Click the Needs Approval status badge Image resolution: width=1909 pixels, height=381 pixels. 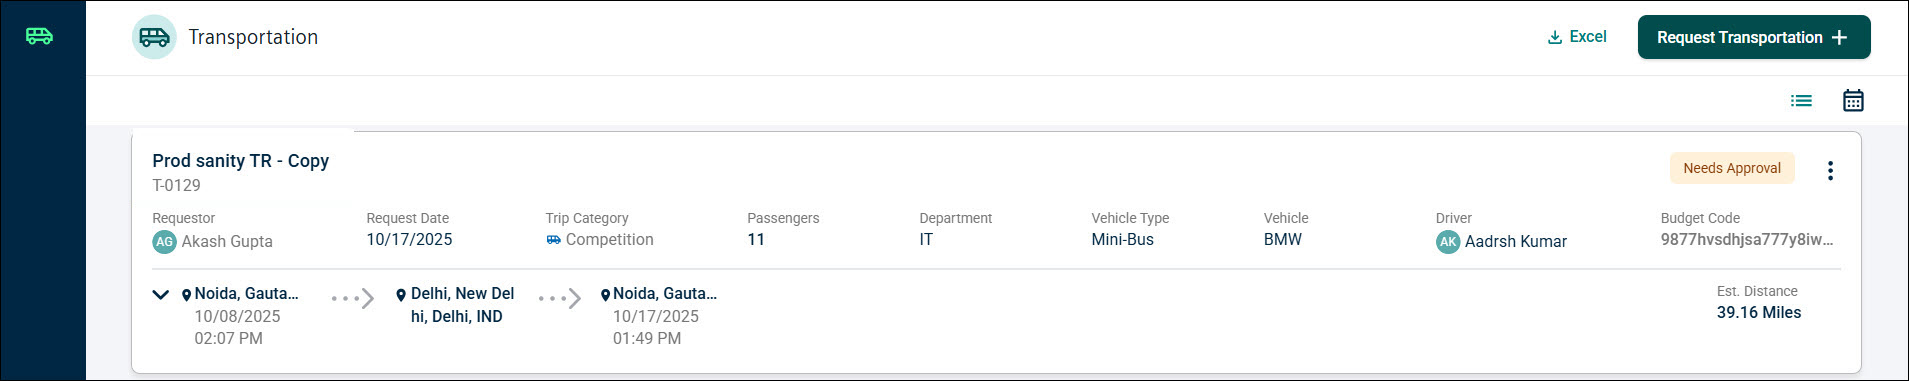[1732, 168]
